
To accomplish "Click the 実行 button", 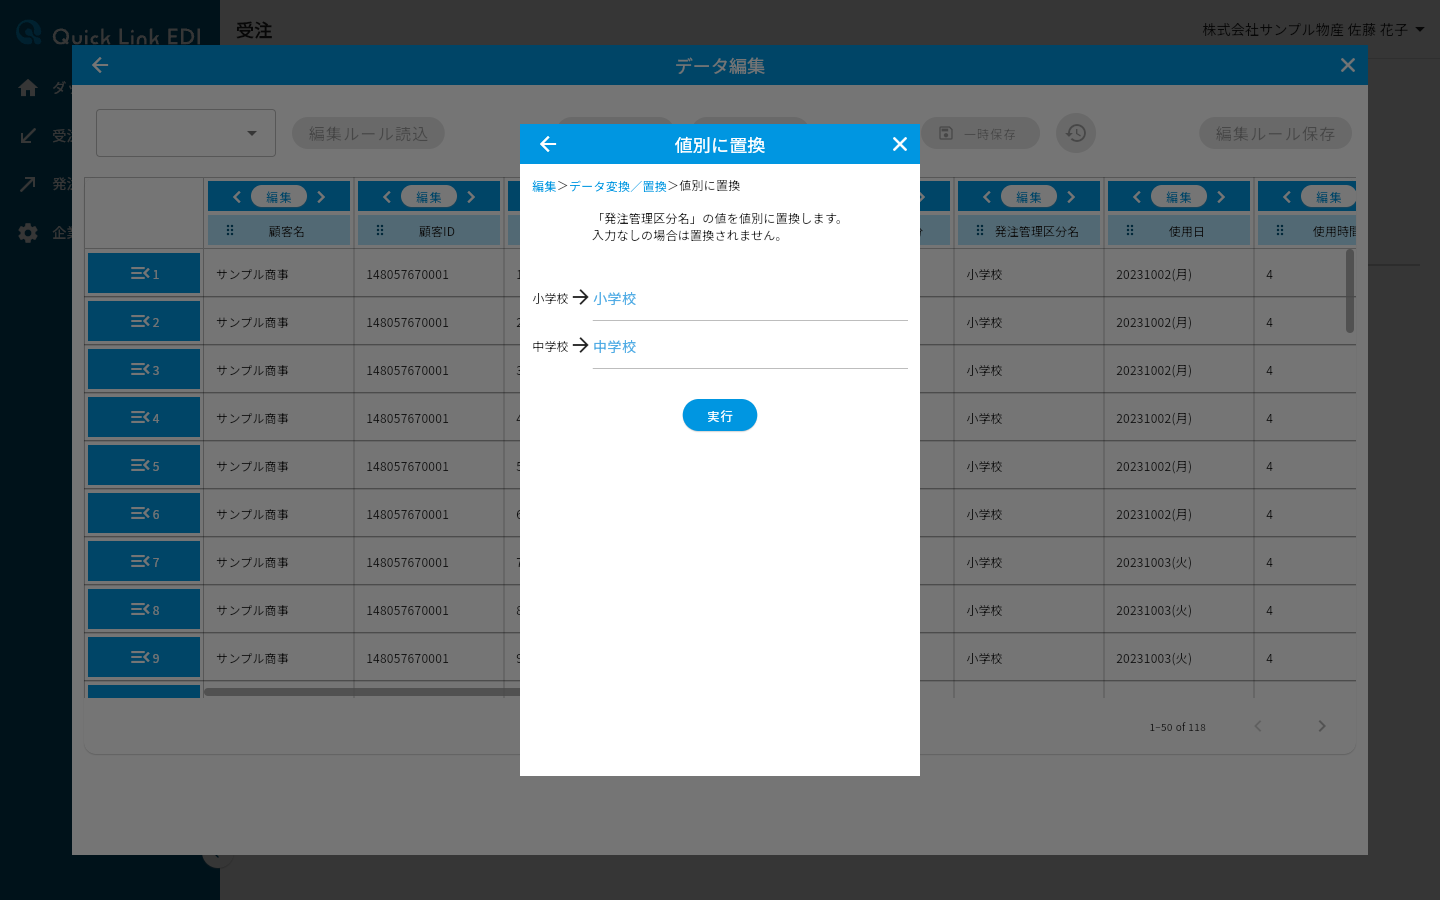I will point(720,415).
